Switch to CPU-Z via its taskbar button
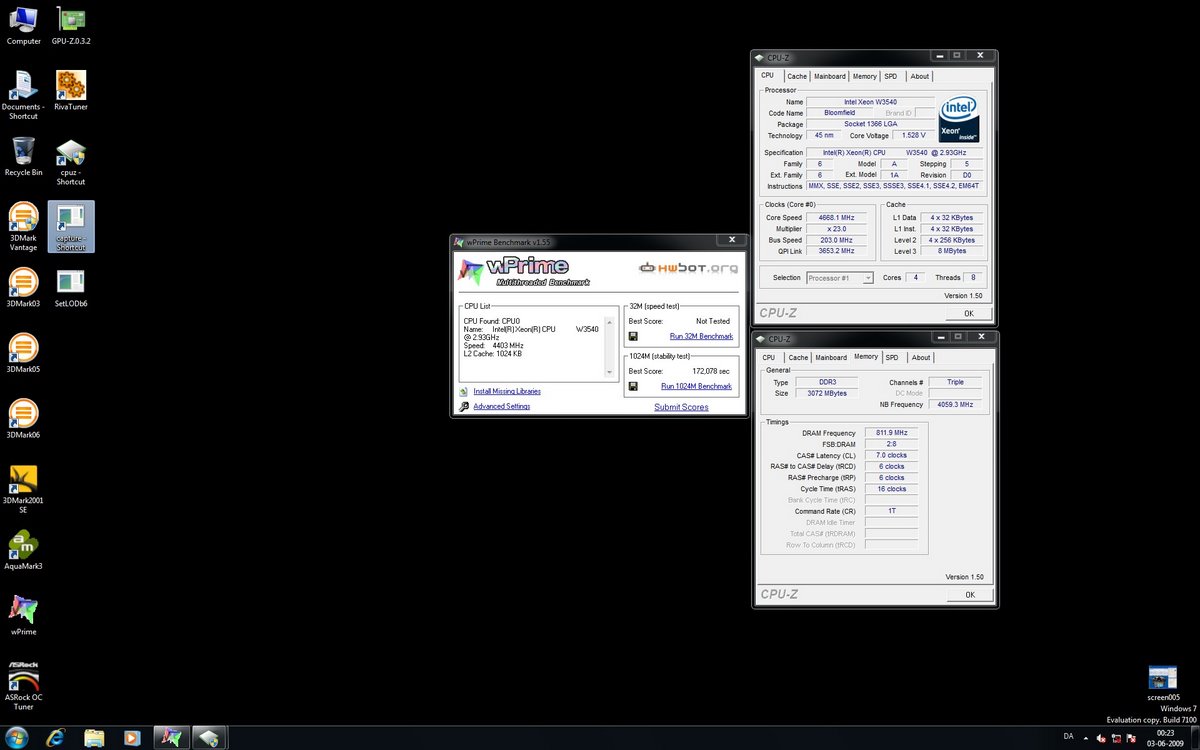The height and width of the screenshot is (750, 1200). click(209, 738)
